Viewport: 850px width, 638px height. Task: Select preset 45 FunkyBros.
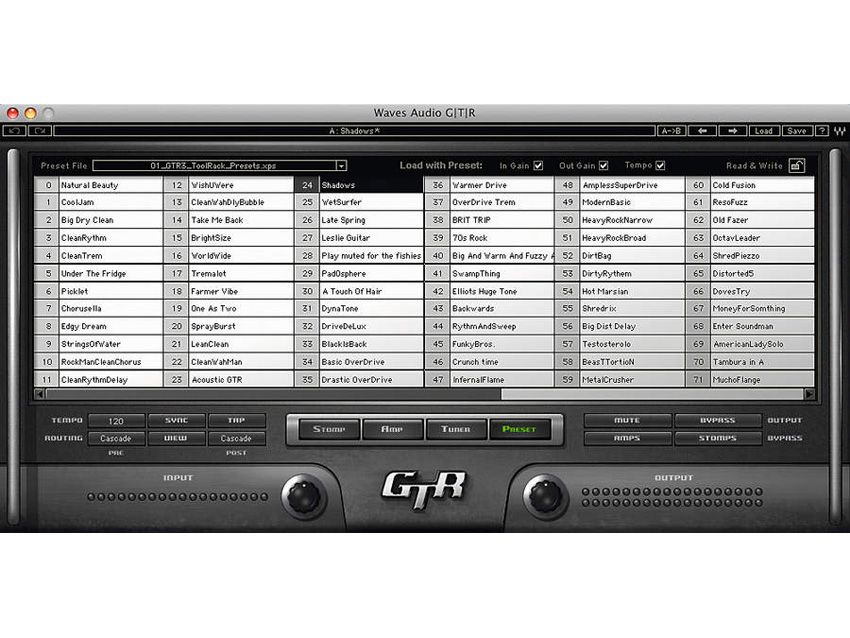(489, 344)
